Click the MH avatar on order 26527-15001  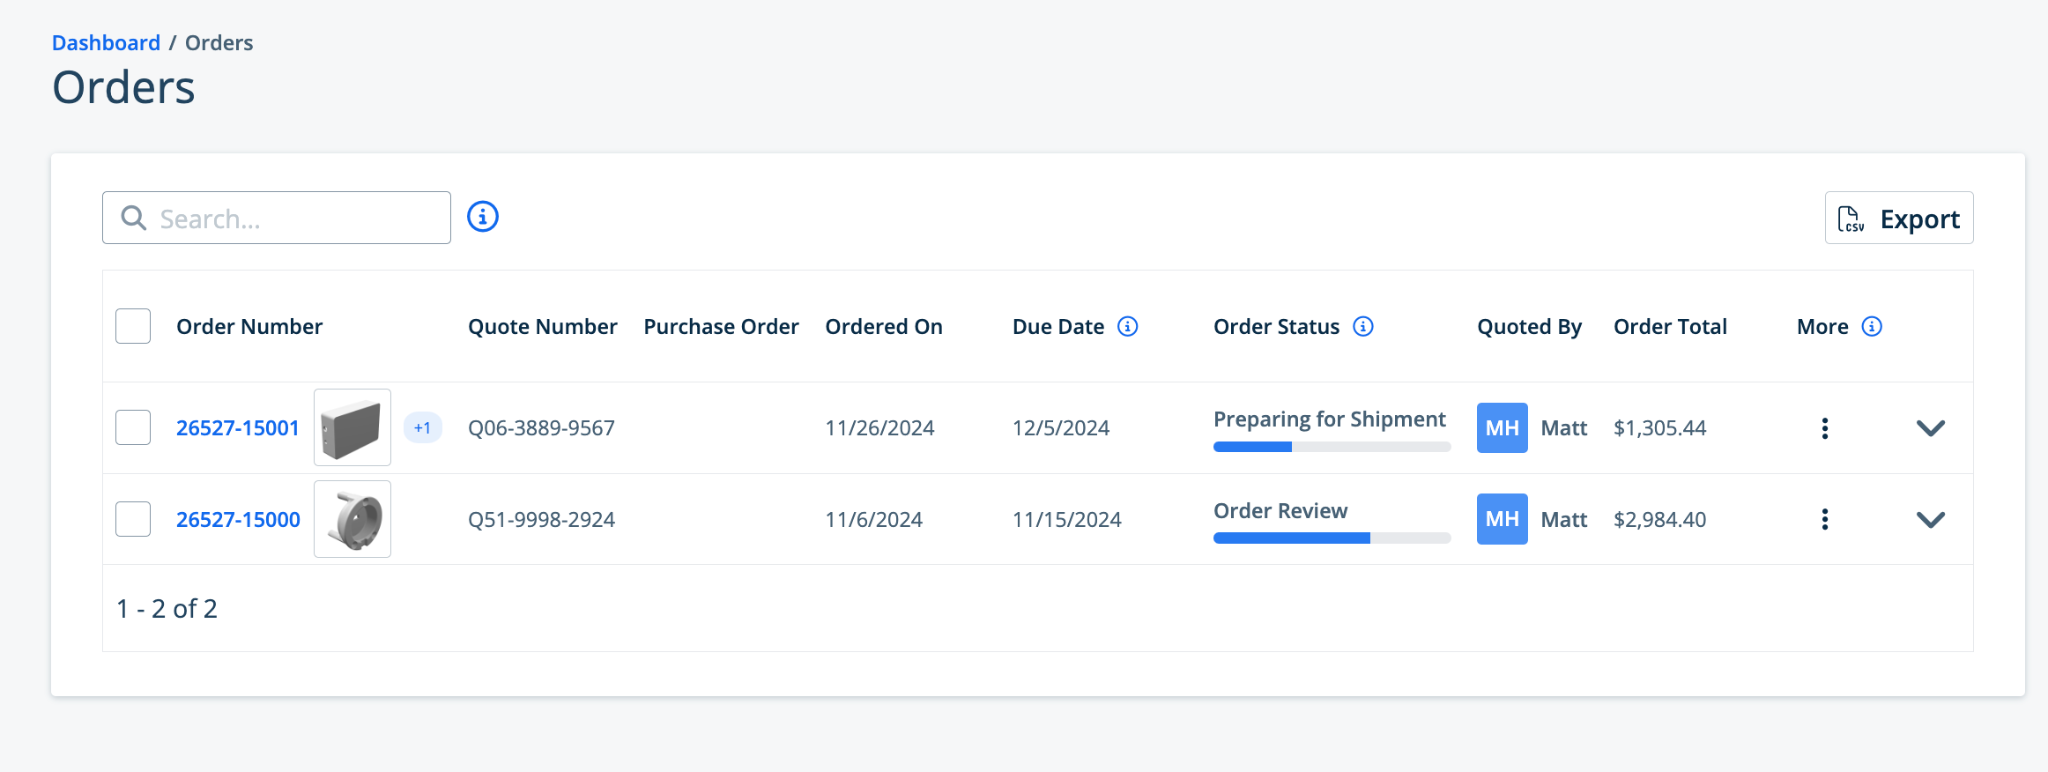point(1502,428)
